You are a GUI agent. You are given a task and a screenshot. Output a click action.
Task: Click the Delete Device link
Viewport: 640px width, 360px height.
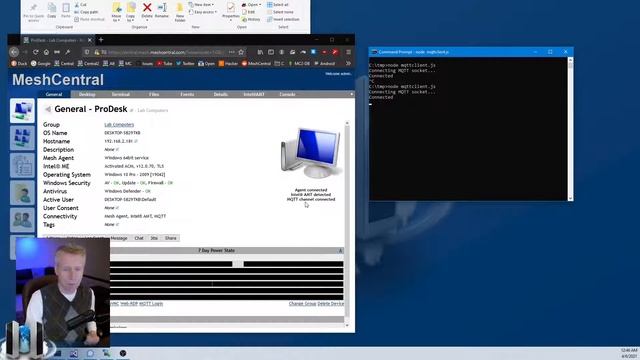pyautogui.click(x=331, y=304)
